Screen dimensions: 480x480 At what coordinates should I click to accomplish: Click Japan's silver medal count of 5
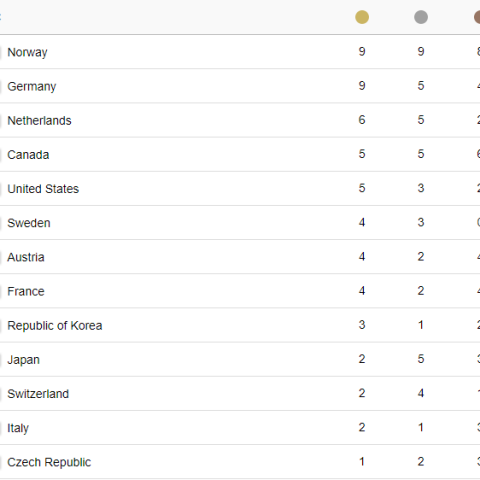tap(421, 359)
